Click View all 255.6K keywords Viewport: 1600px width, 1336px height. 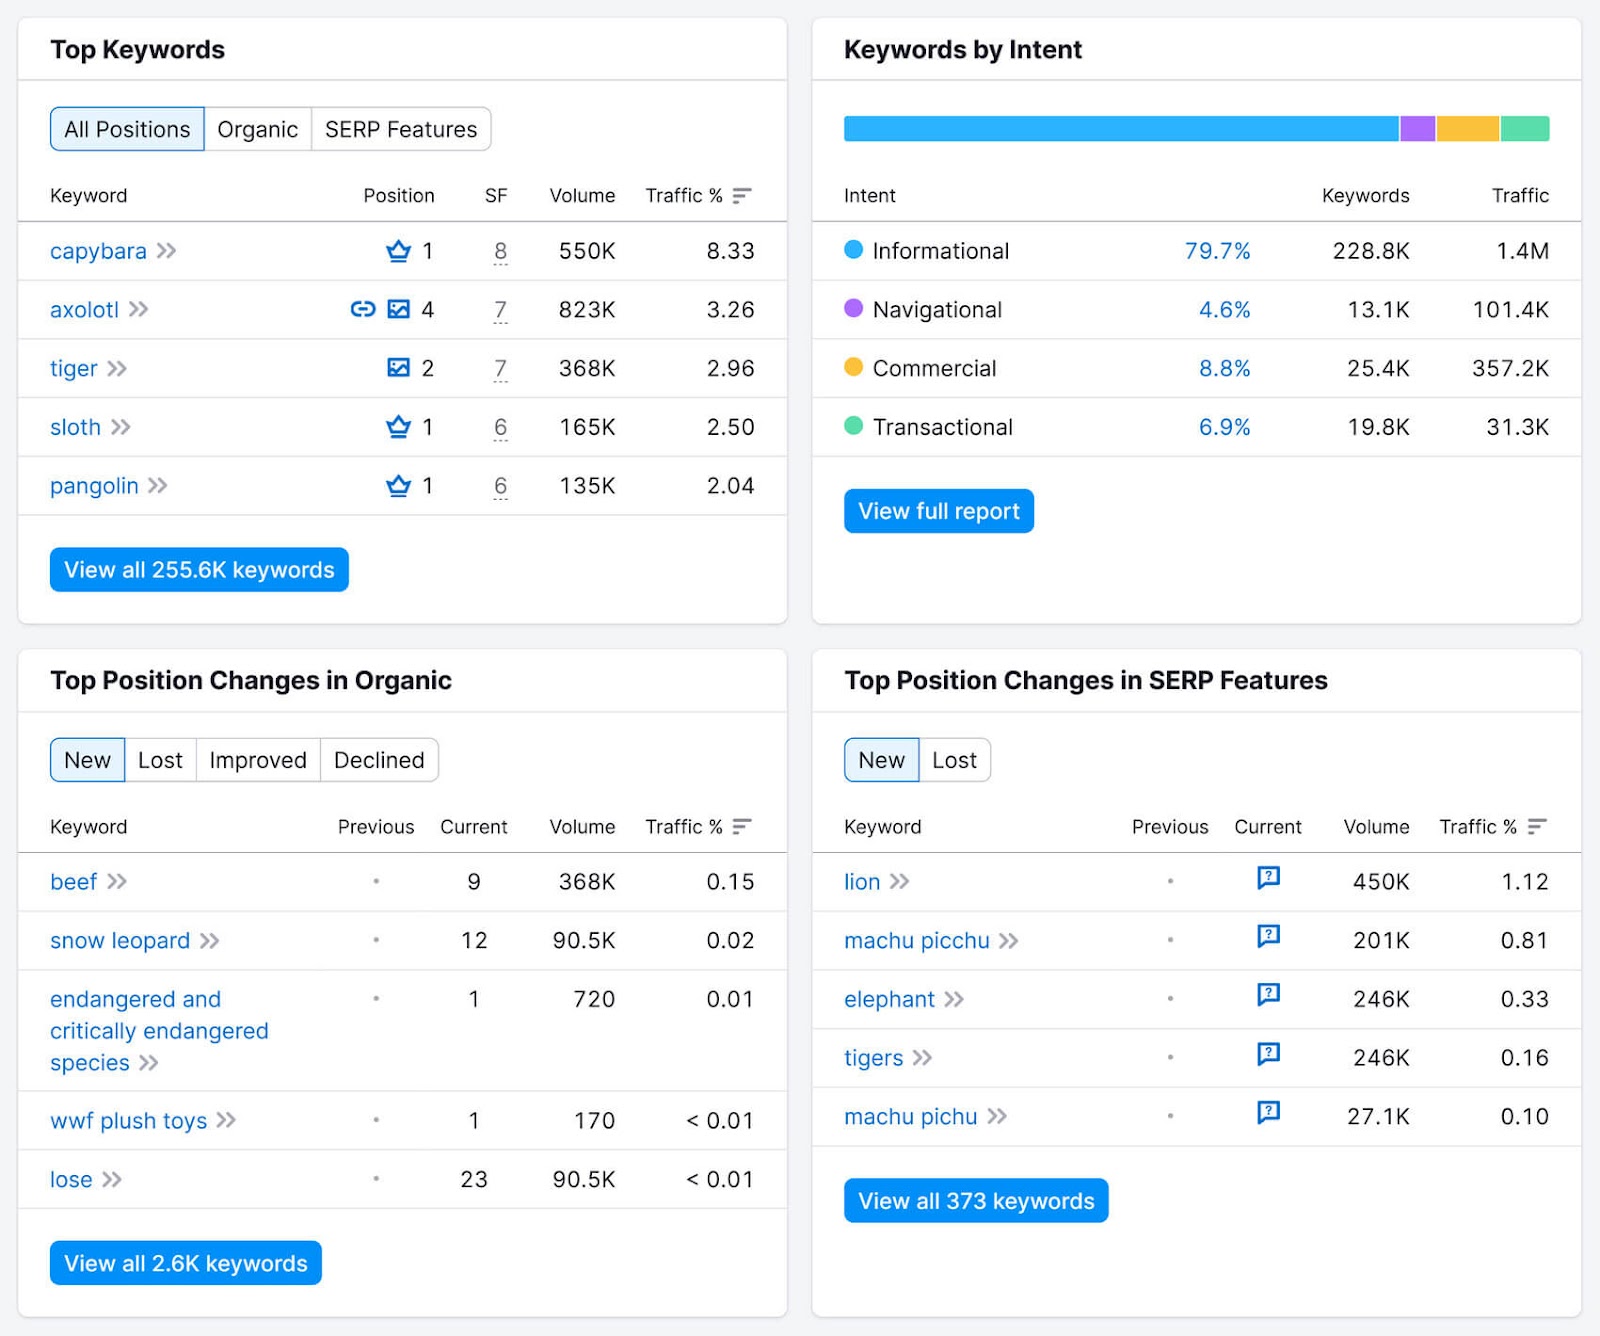[198, 570]
